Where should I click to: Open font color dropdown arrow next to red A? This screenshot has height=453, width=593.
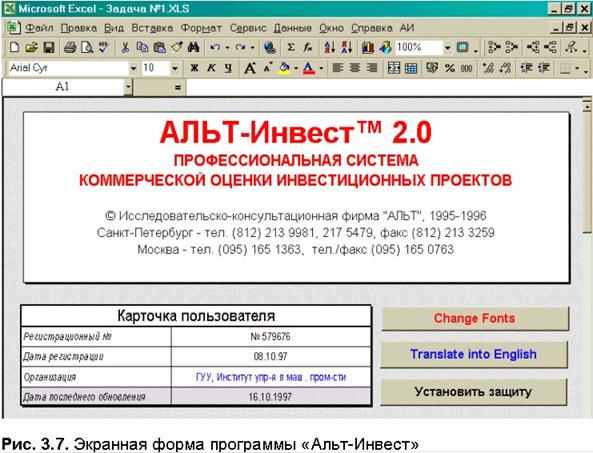[321, 68]
